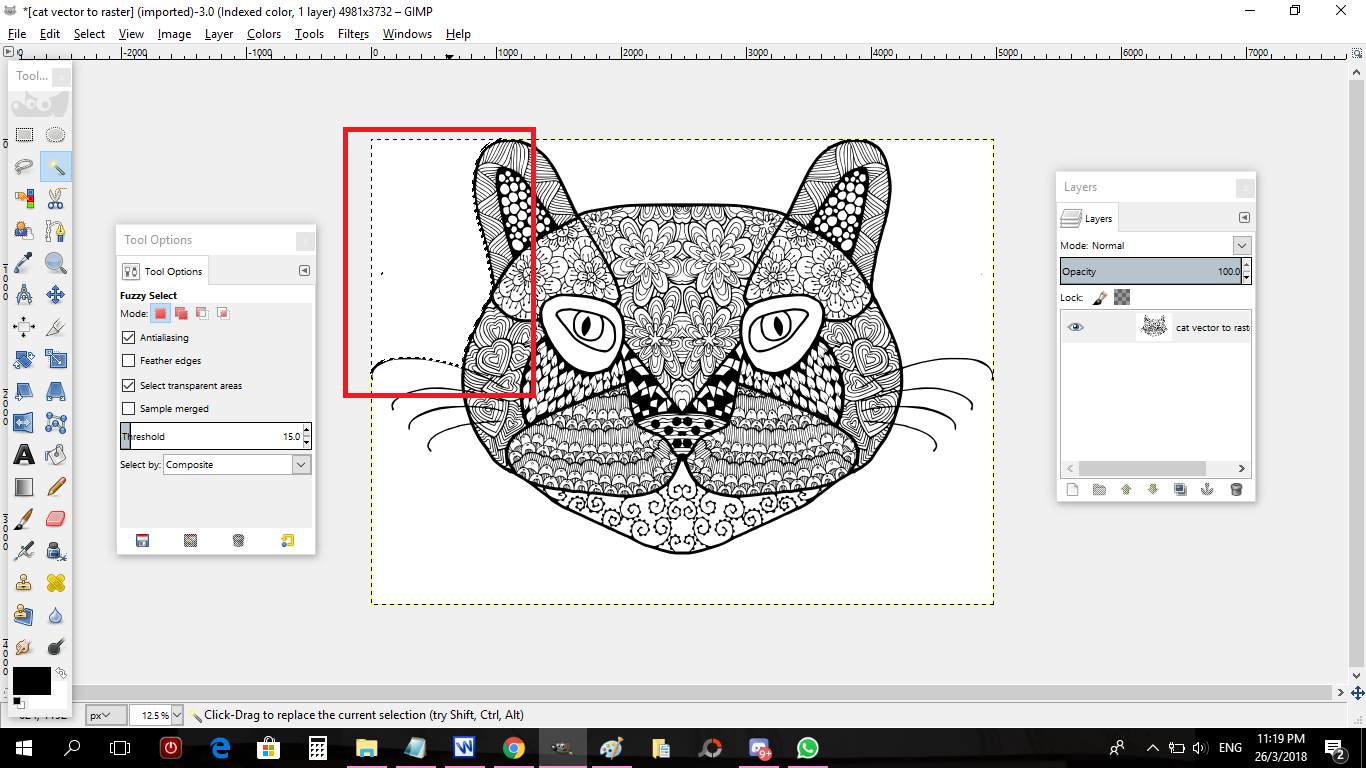Select the Heal bandage tool
The width and height of the screenshot is (1366, 768).
(x=56, y=583)
